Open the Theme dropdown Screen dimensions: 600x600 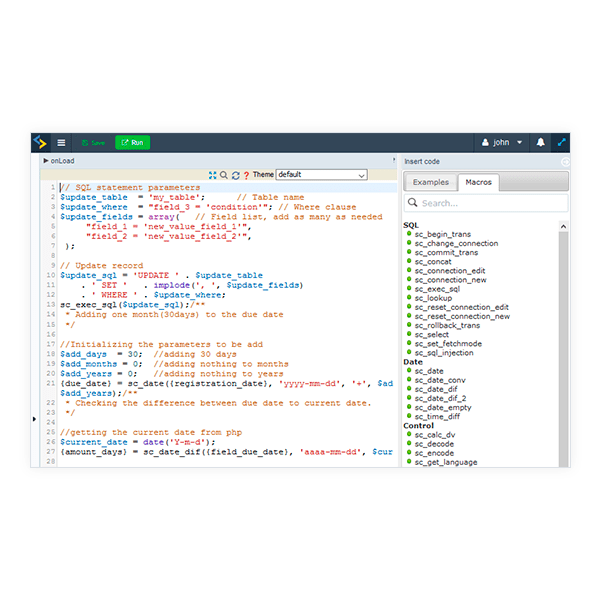pos(321,174)
